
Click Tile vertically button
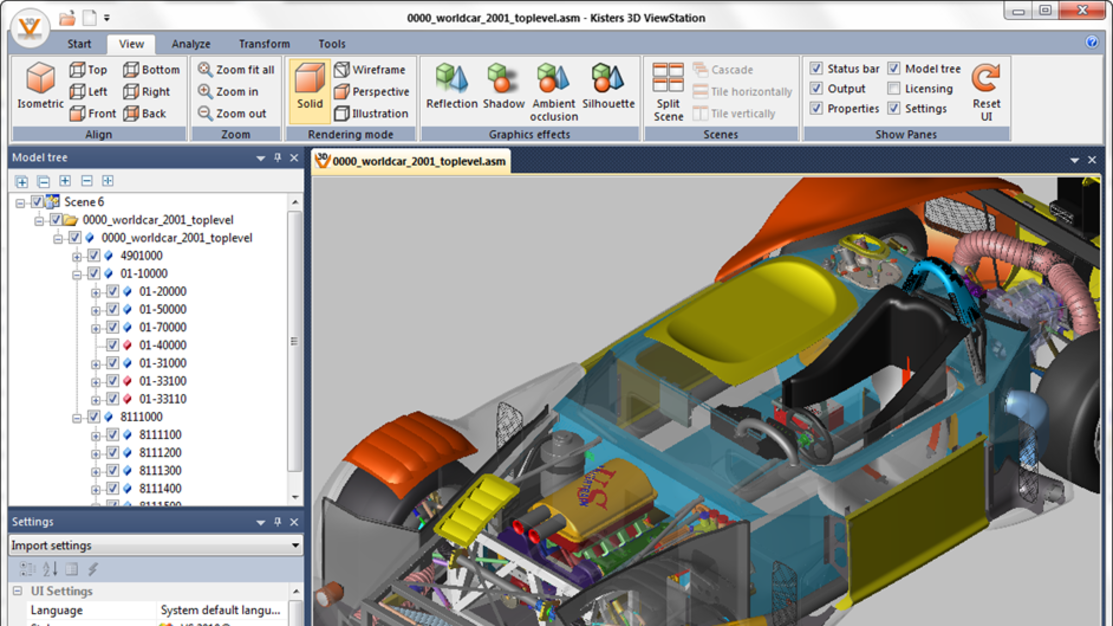[x=734, y=114]
